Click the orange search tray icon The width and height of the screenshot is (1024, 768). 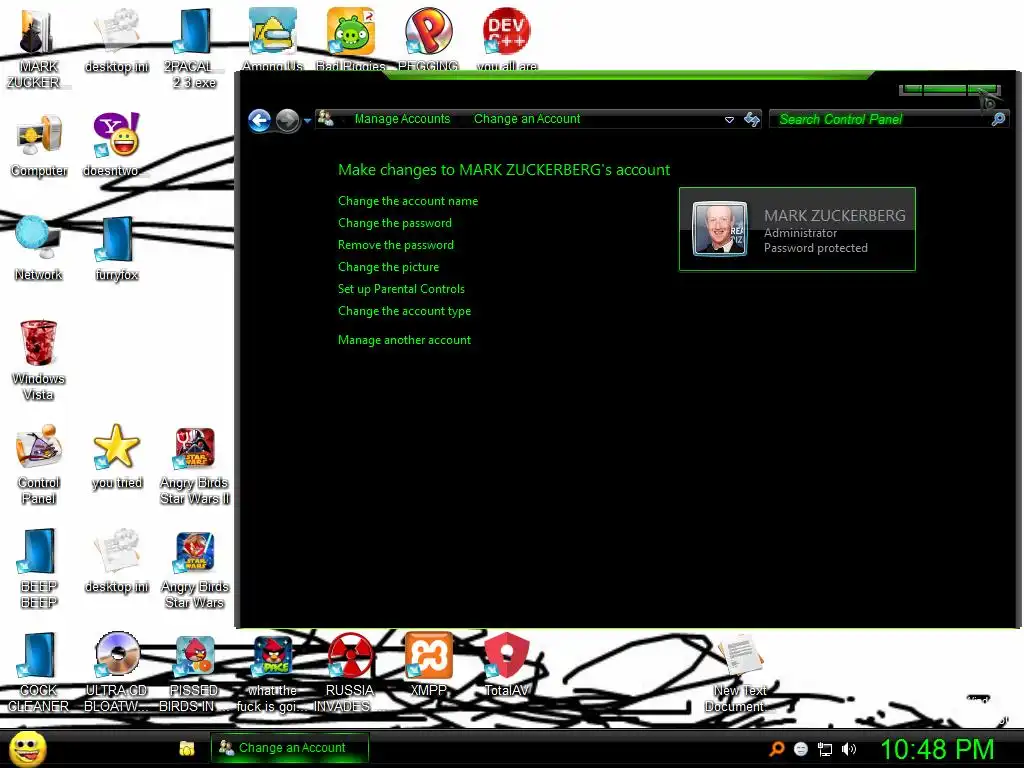coord(776,749)
